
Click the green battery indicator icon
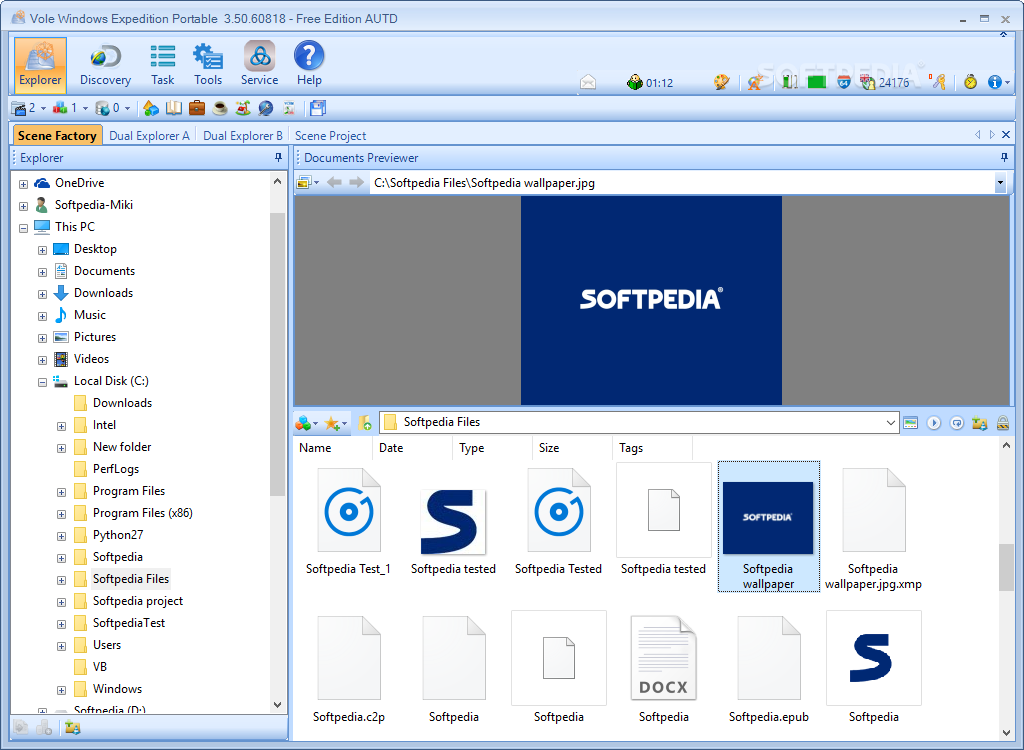(790, 82)
